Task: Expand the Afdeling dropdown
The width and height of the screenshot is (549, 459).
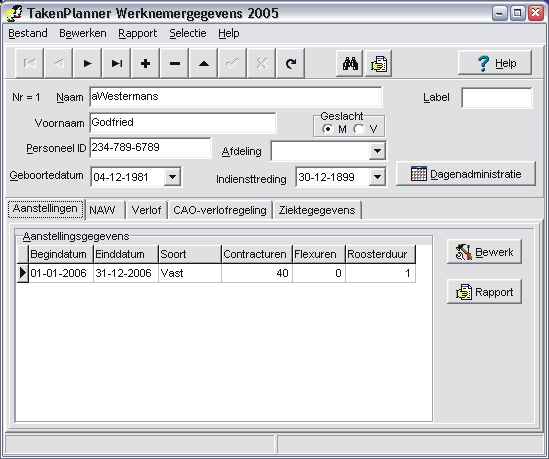Action: click(x=377, y=151)
